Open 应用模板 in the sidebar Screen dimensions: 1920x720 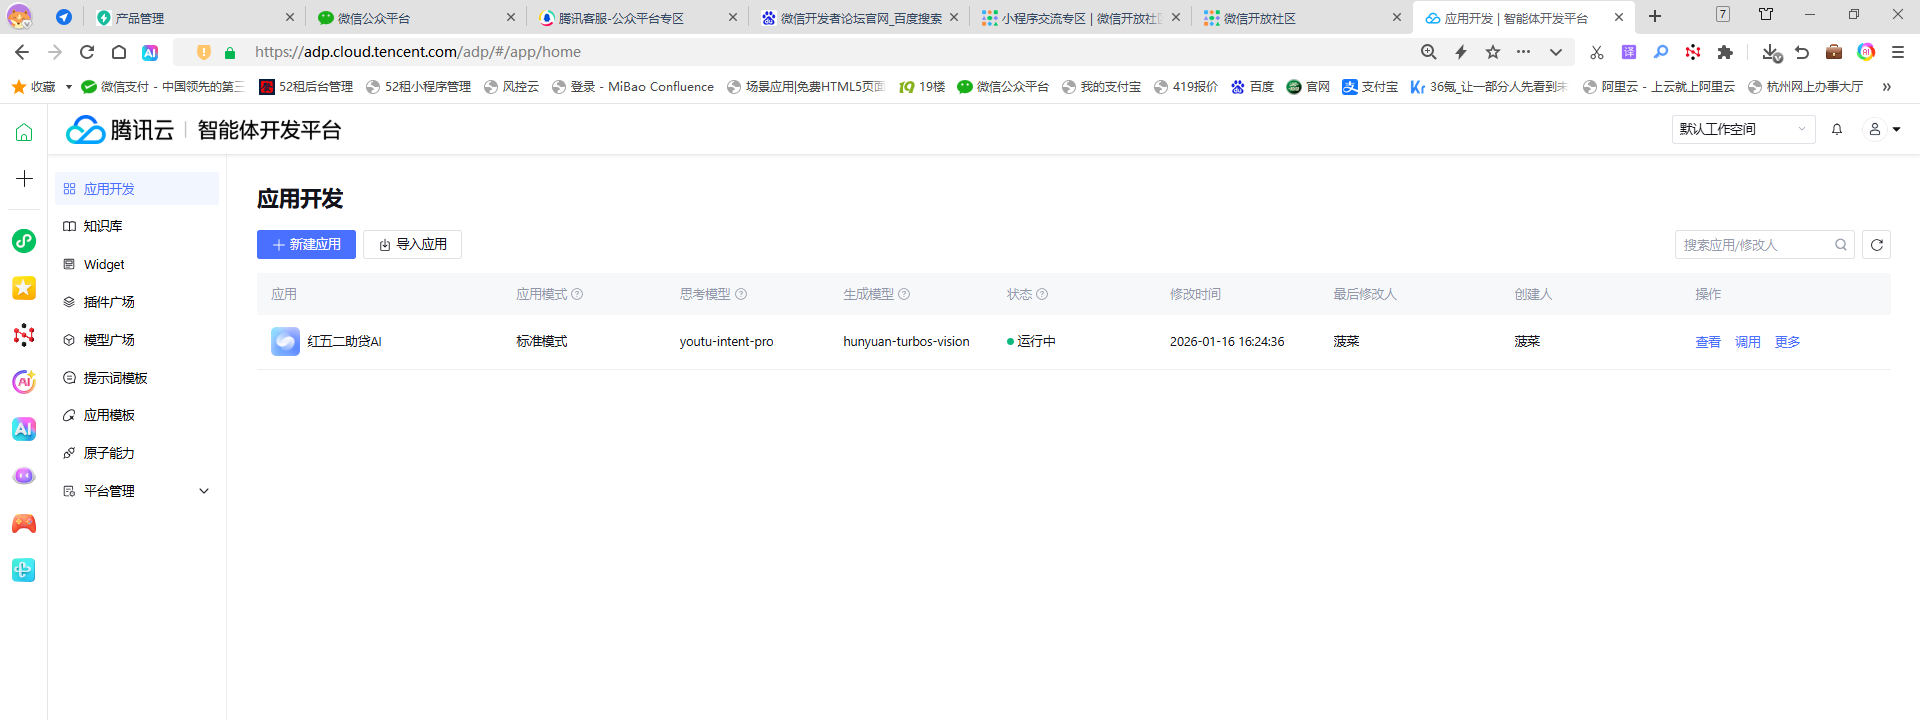[137, 415]
